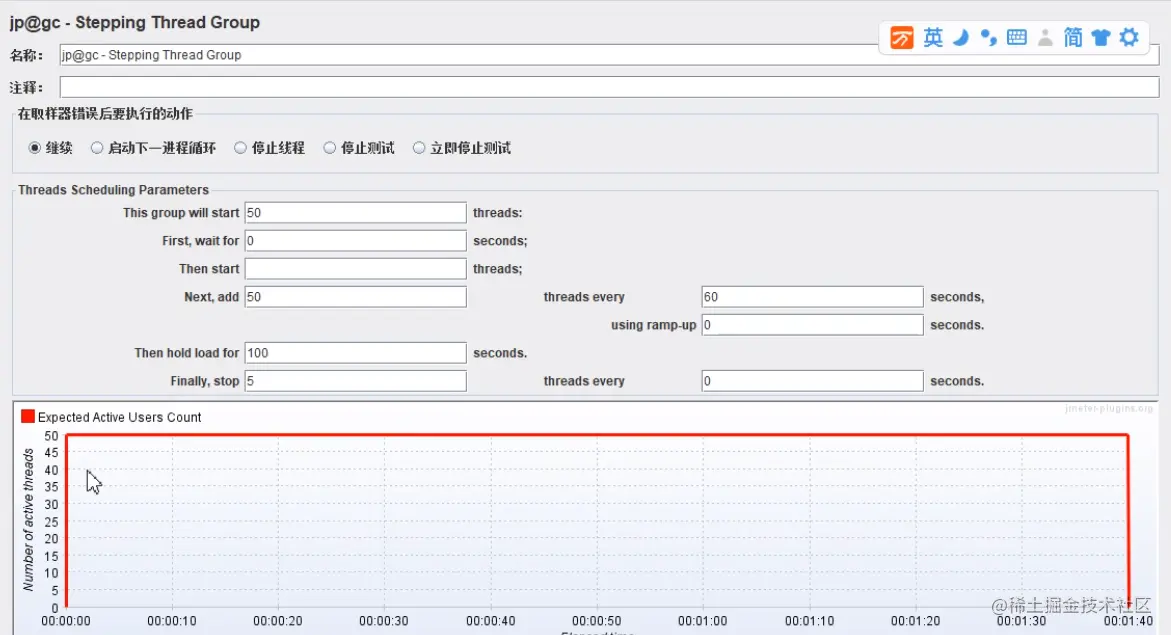Screen dimensions: 1171x635
Task: Toggle English/Chinese mode '英' icon
Action: [933, 37]
